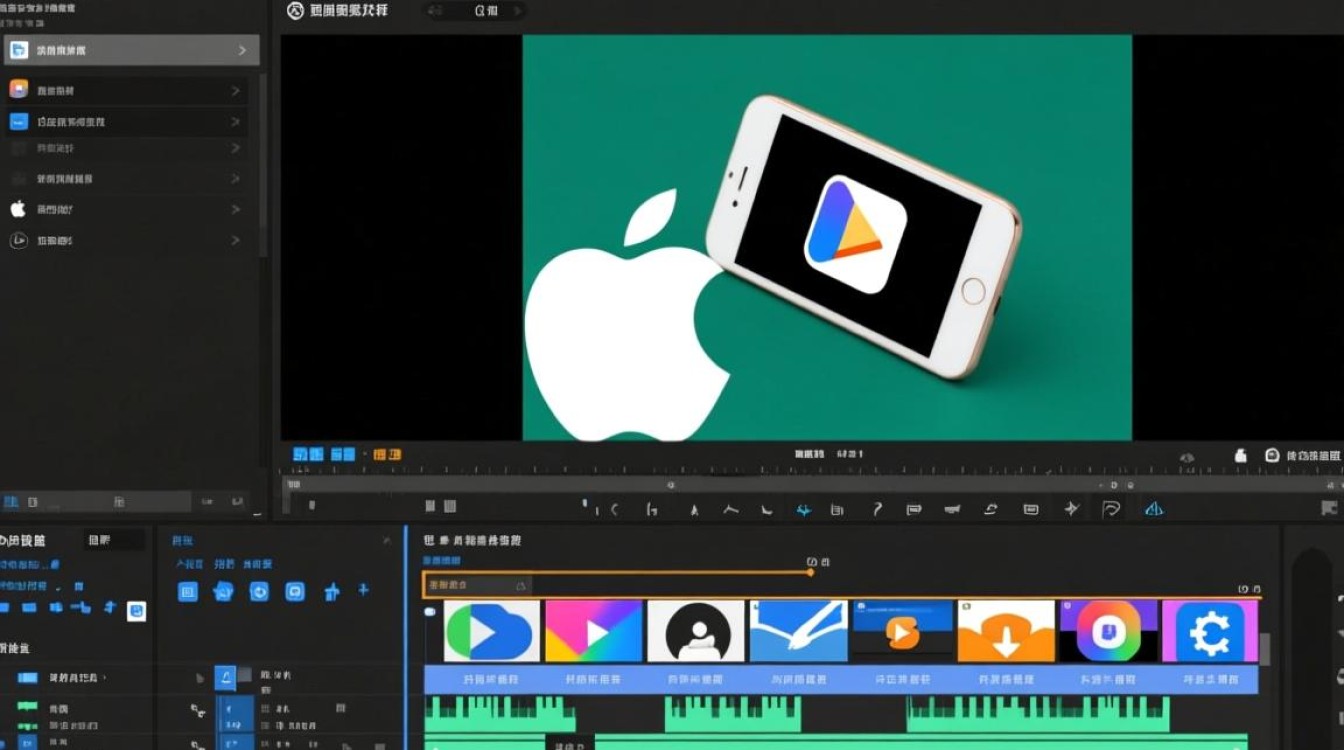Click the orange marker at the end of the timeline range bar
Viewport: 1344px width, 750px height.
pos(810,572)
